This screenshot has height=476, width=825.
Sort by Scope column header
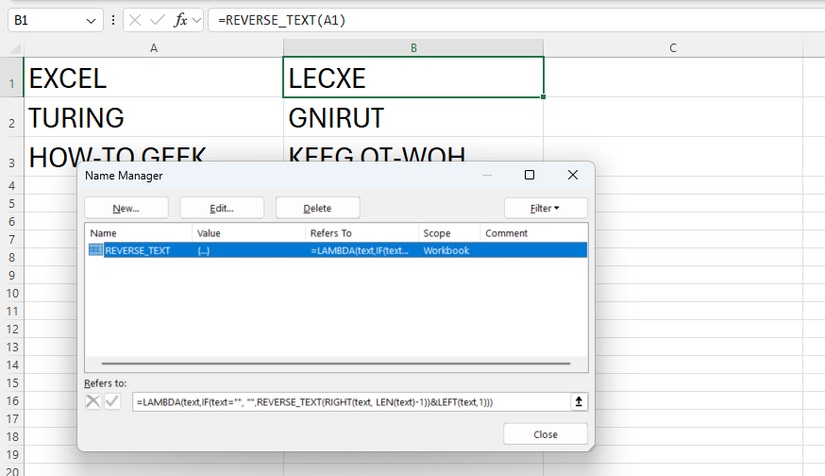pyautogui.click(x=449, y=233)
